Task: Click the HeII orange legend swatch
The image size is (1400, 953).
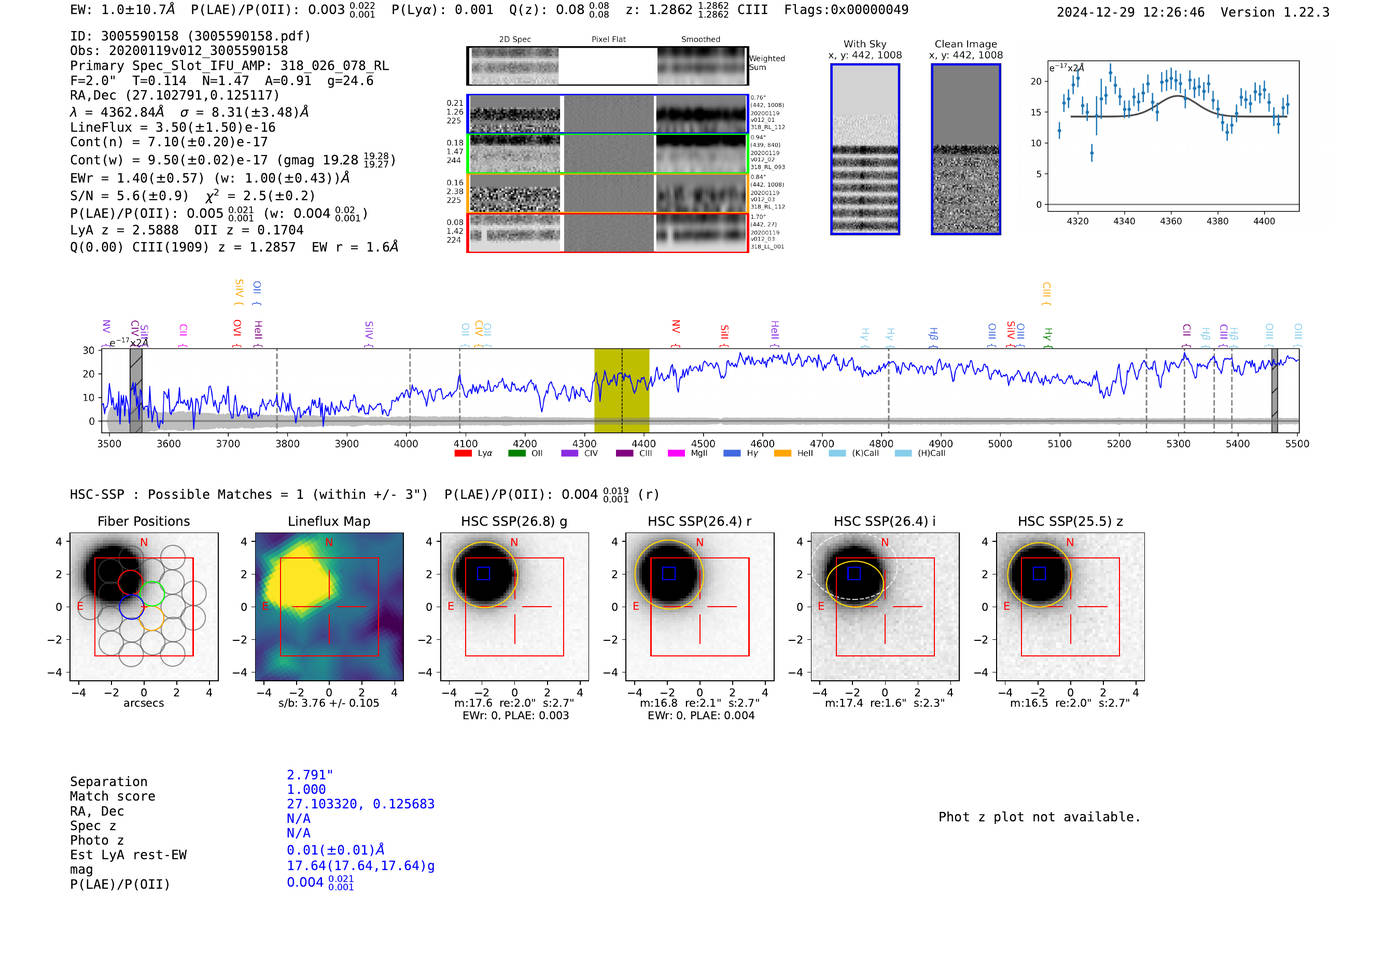Action: 783,453
